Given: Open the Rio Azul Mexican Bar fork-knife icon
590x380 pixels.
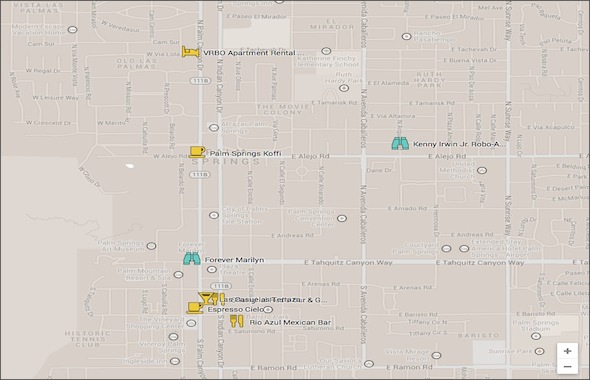Looking at the screenshot, I should [x=237, y=321].
